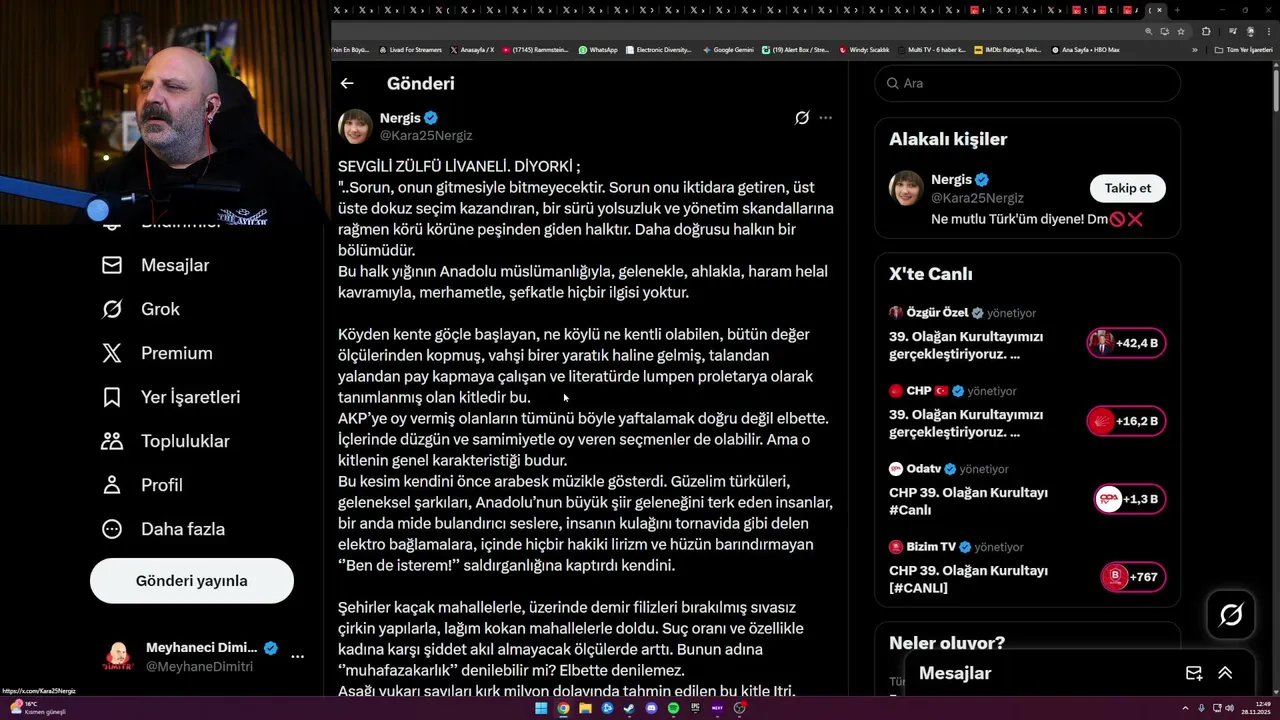Open Ana Sayfa • HBO Max bookmark
Viewport: 1280px width, 720px height.
click(x=1085, y=49)
